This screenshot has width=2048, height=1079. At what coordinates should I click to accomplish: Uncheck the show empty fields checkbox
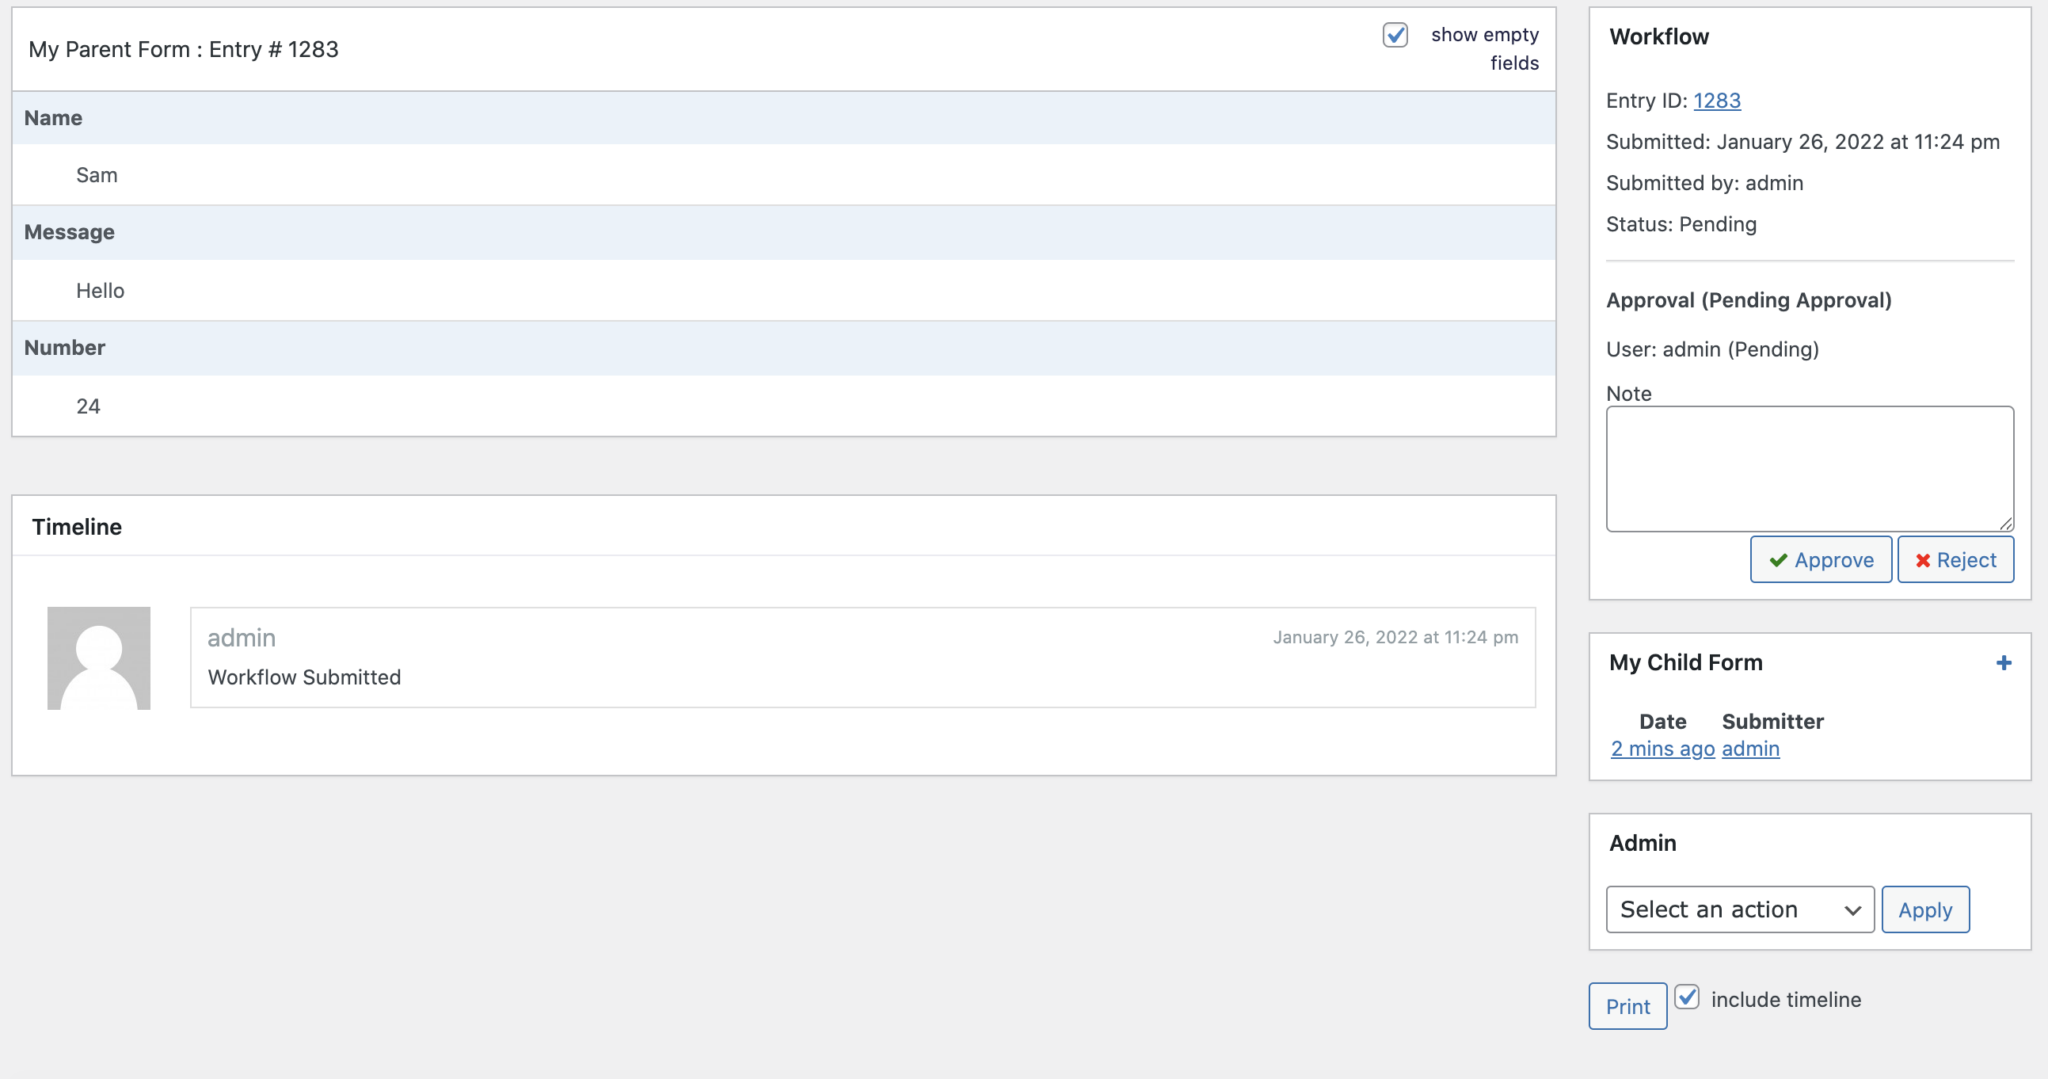click(1395, 35)
